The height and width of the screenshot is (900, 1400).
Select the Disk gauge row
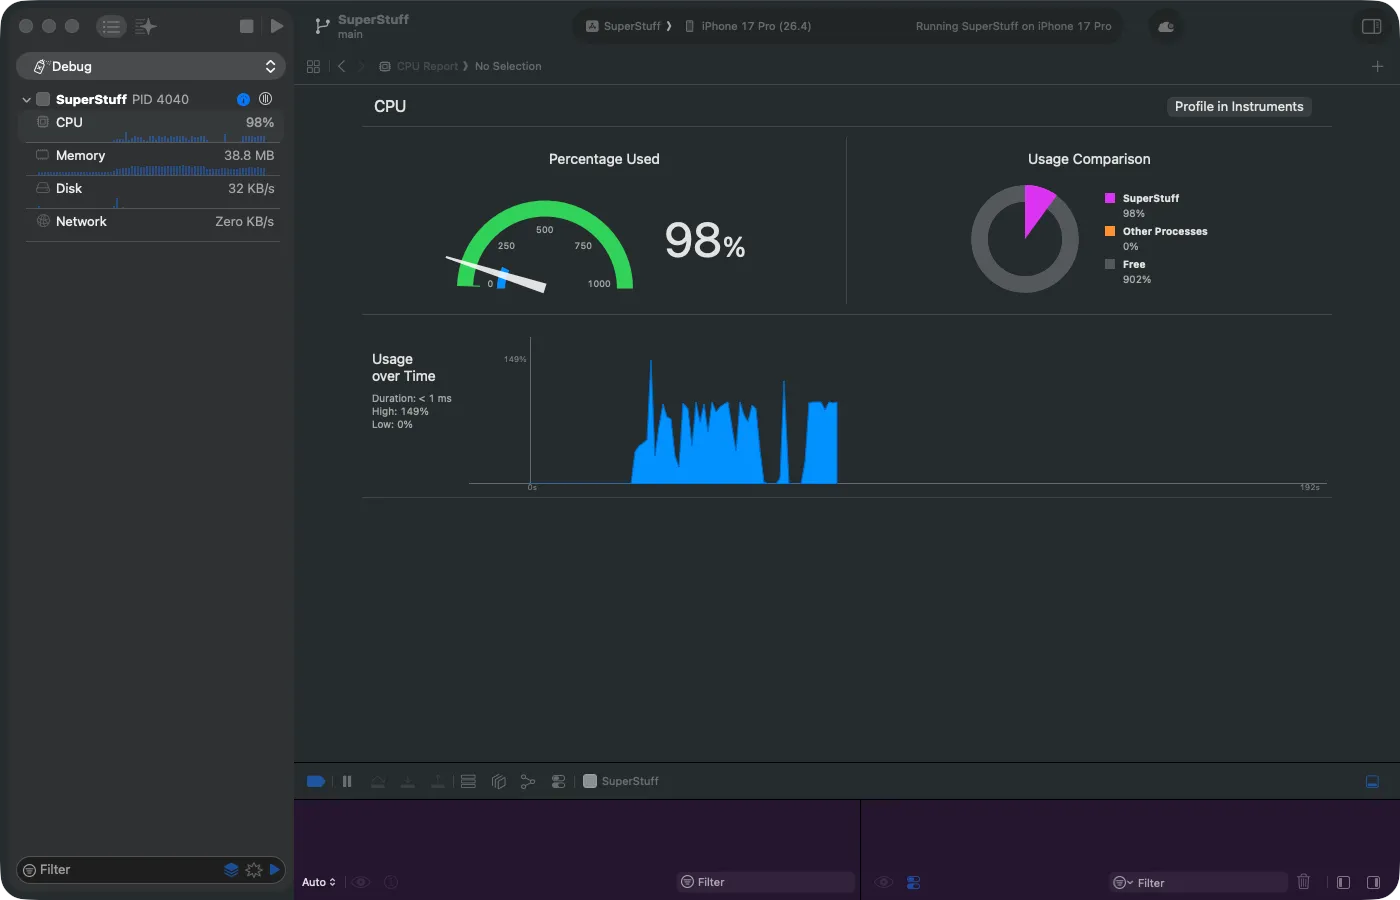coord(151,192)
